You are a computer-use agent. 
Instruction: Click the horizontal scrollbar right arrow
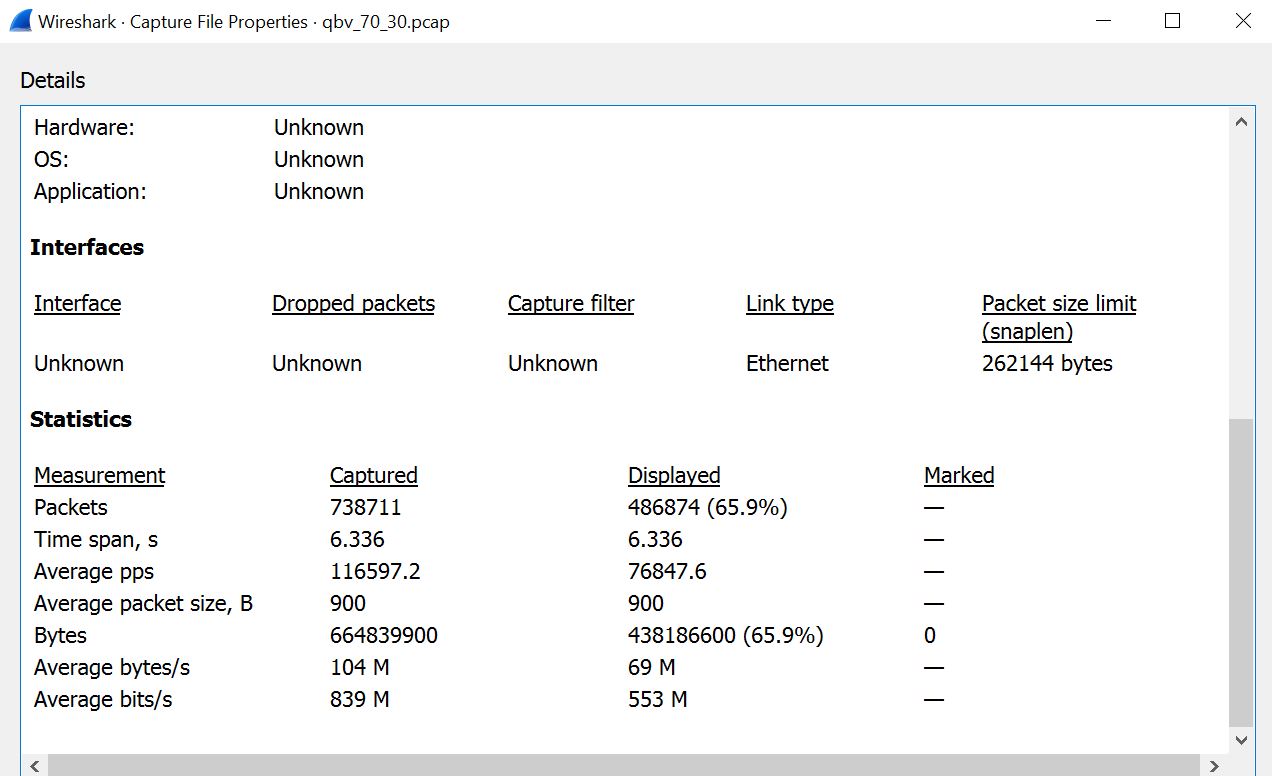click(x=1214, y=766)
